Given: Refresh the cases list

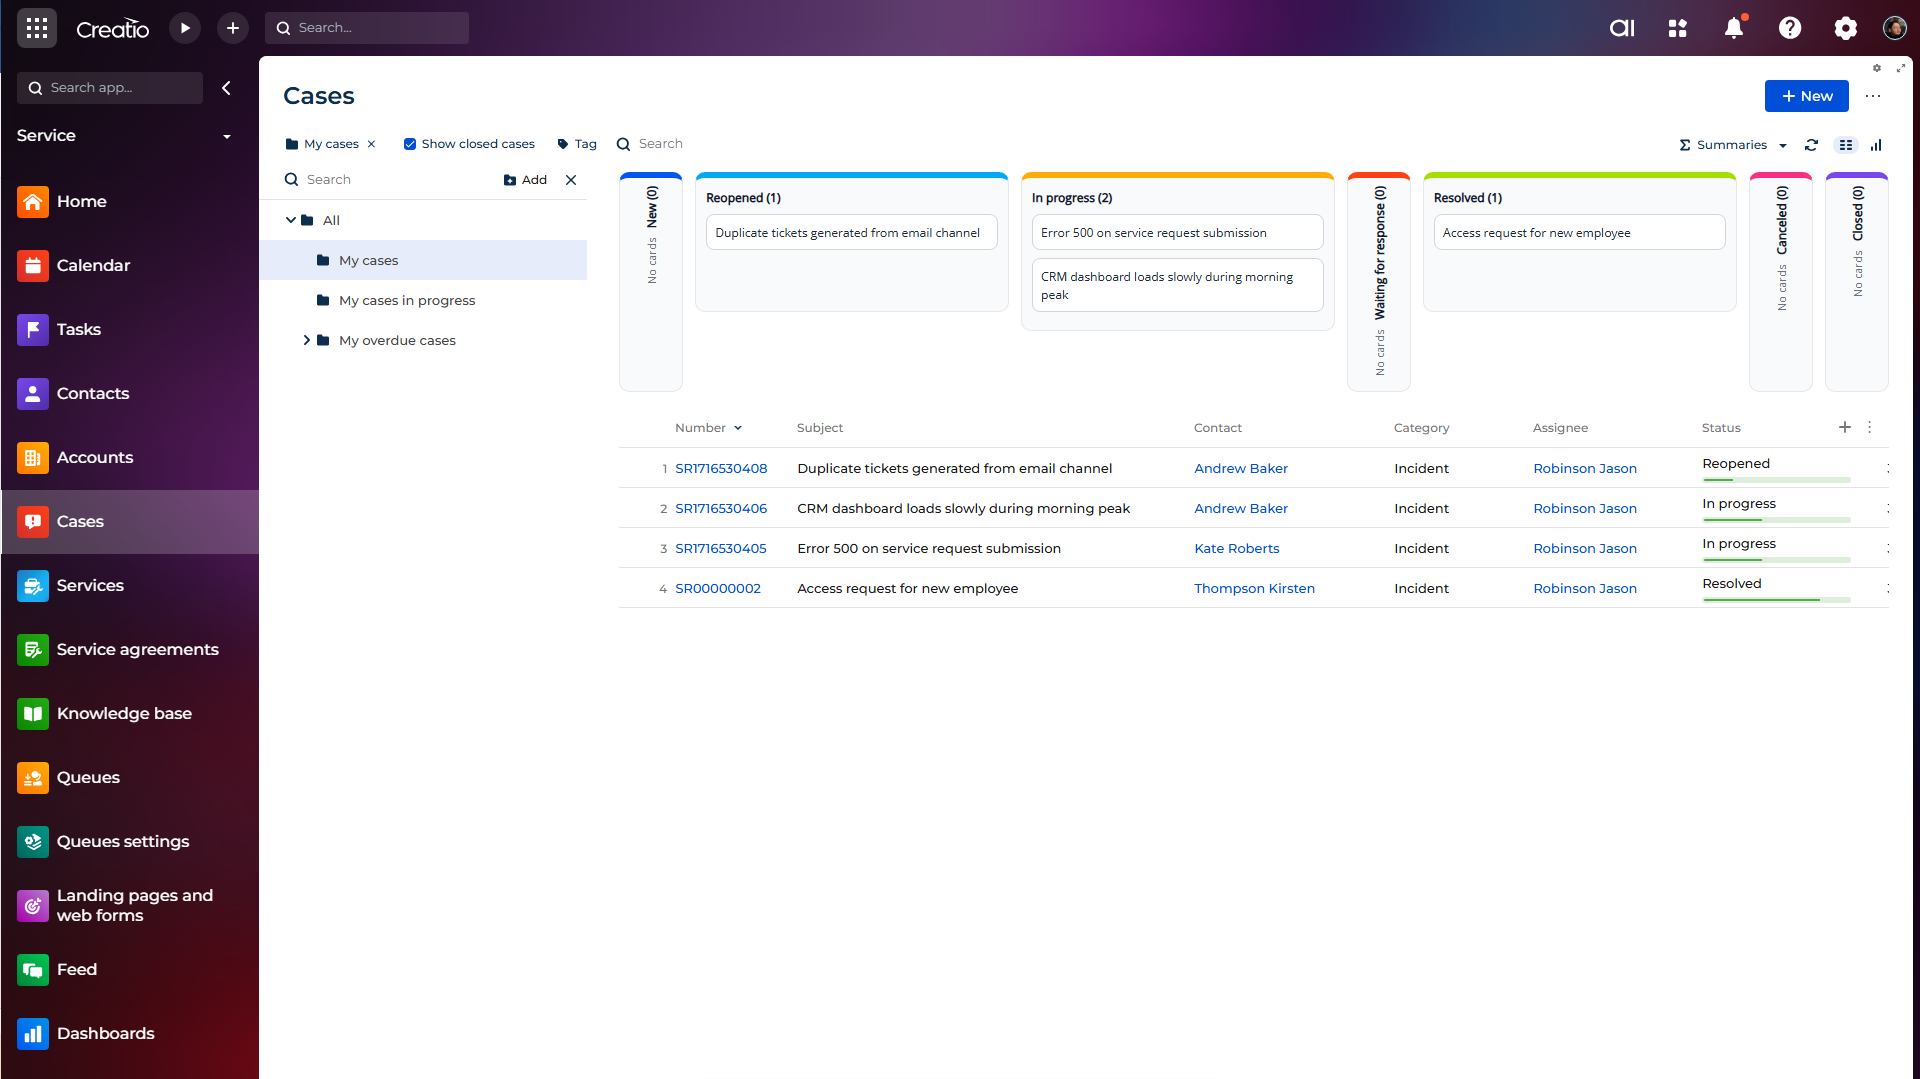Looking at the screenshot, I should tap(1811, 145).
